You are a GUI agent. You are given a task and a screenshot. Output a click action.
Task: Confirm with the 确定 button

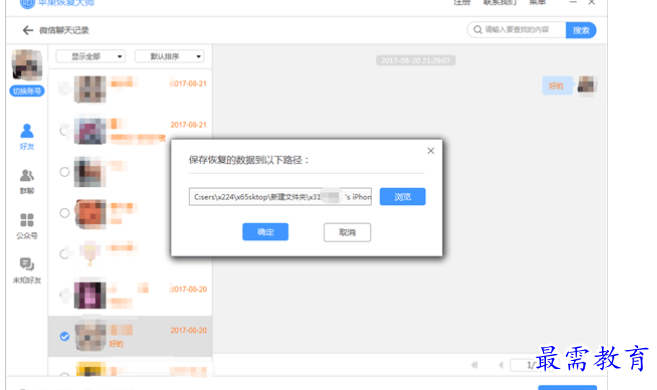pos(265,232)
